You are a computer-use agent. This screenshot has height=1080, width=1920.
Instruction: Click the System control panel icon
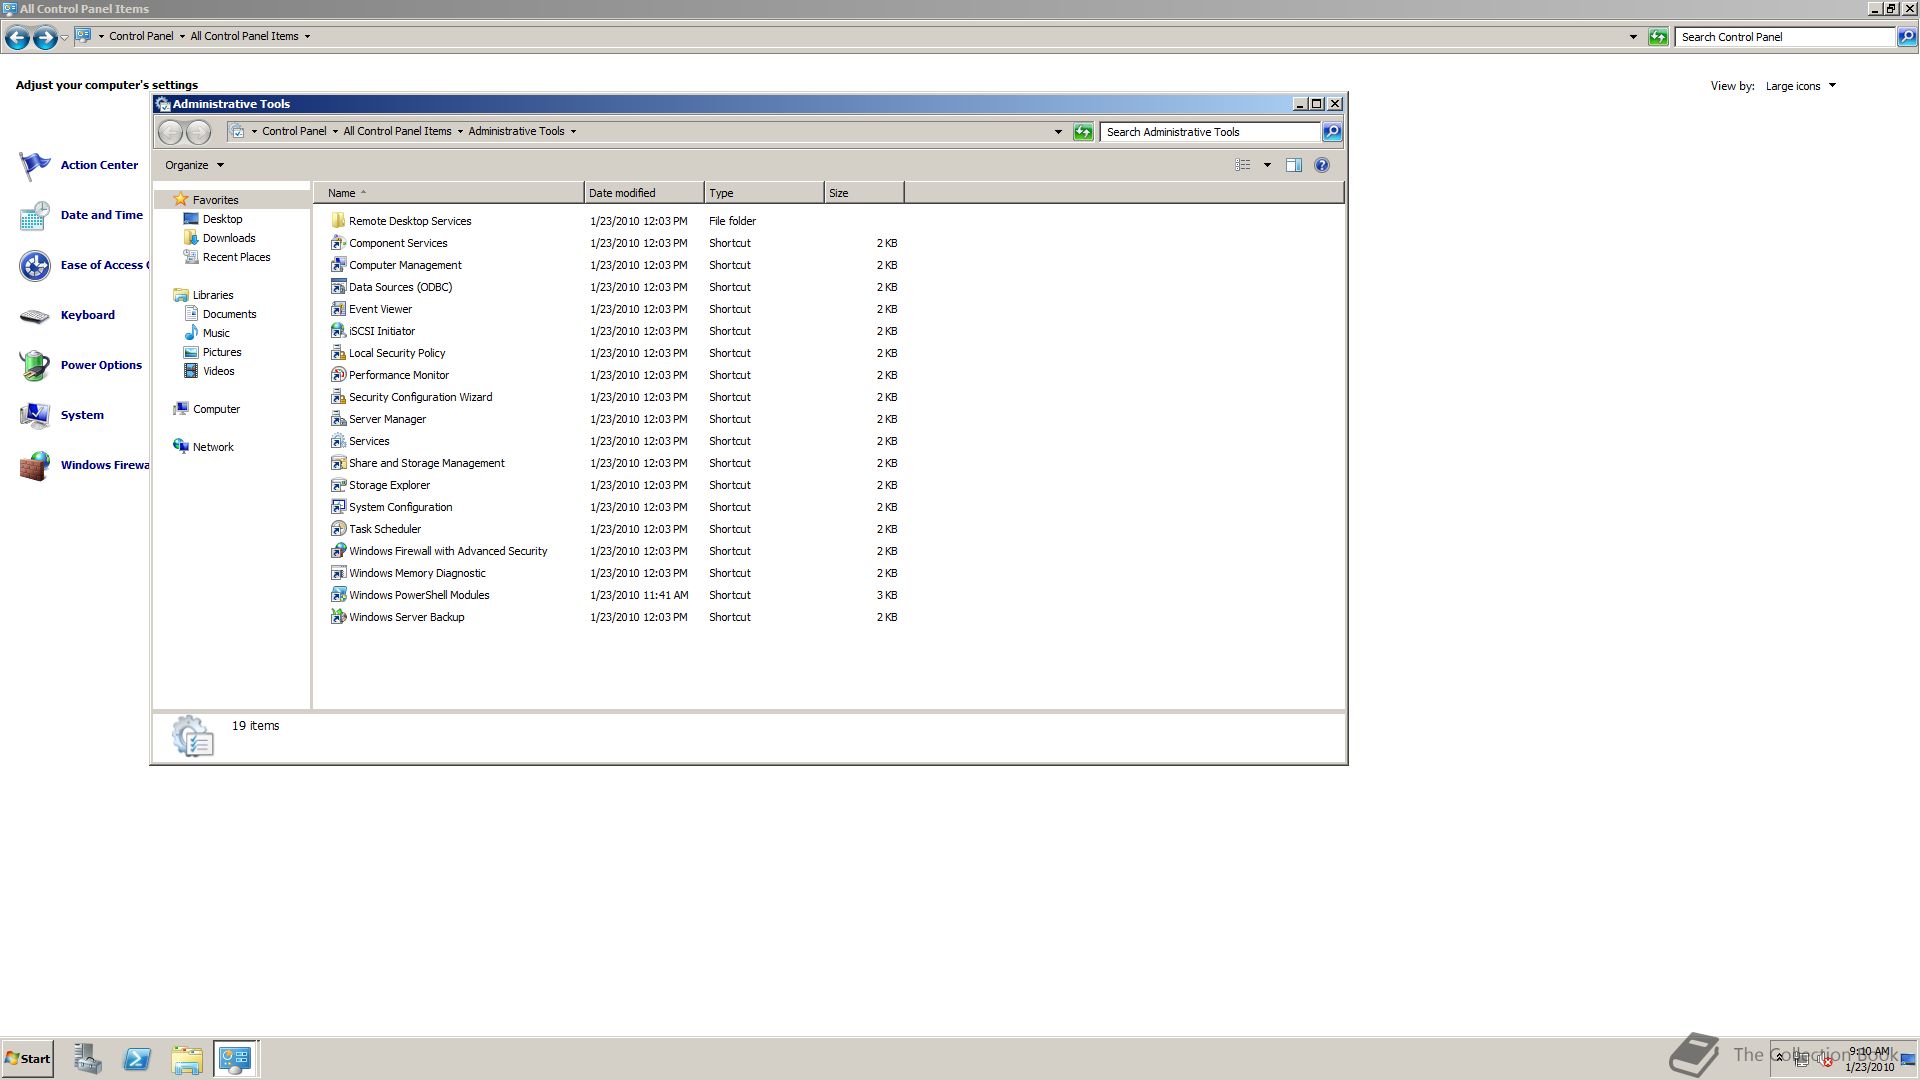(x=35, y=415)
